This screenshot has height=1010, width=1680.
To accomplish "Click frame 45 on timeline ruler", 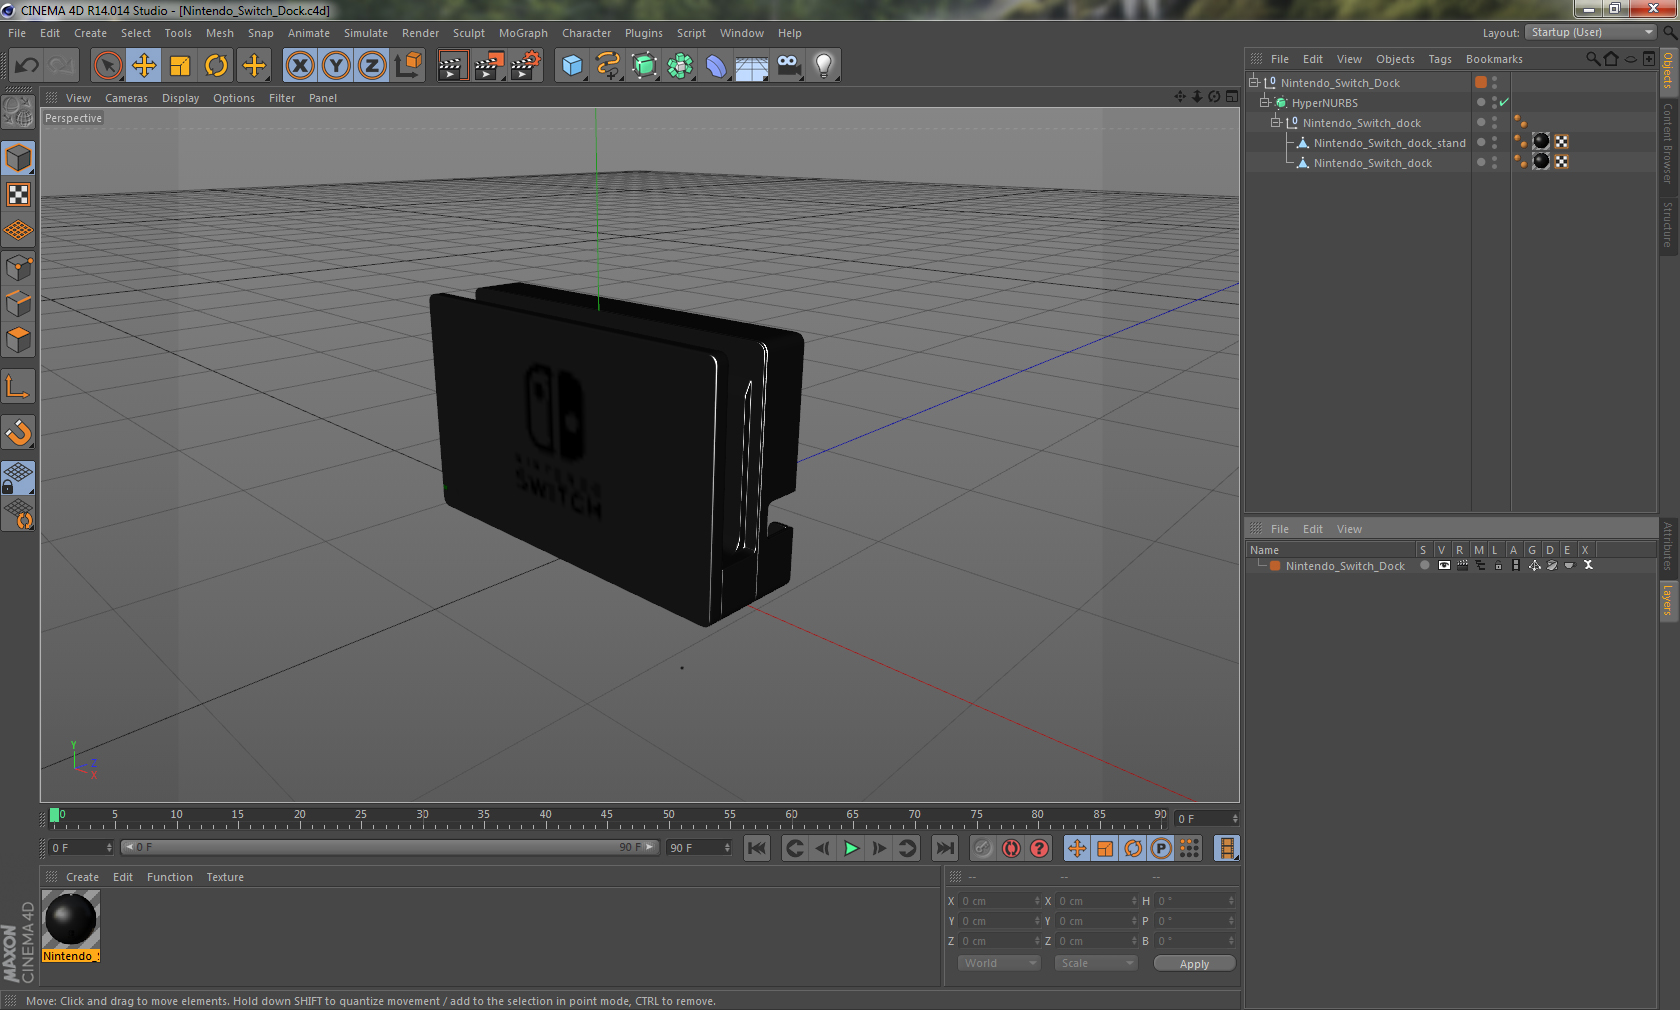I will pos(606,816).
